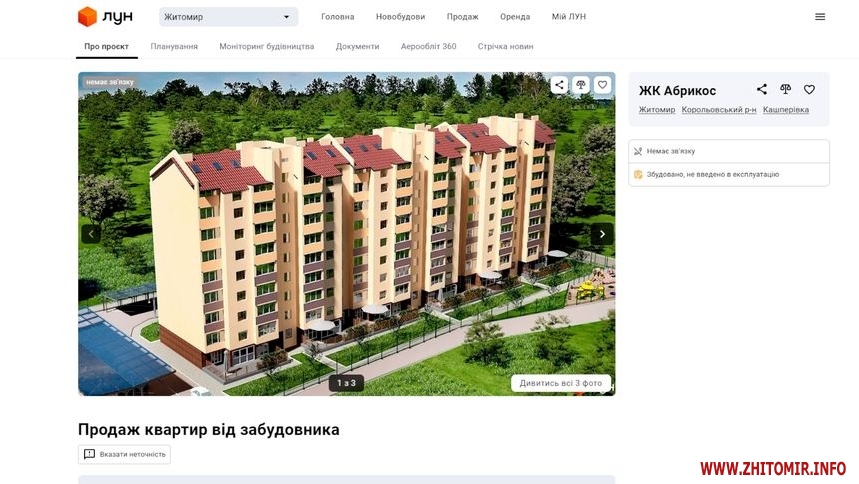The height and width of the screenshot is (484, 859).
Task: Switch to the Планування tab
Action: pos(174,47)
